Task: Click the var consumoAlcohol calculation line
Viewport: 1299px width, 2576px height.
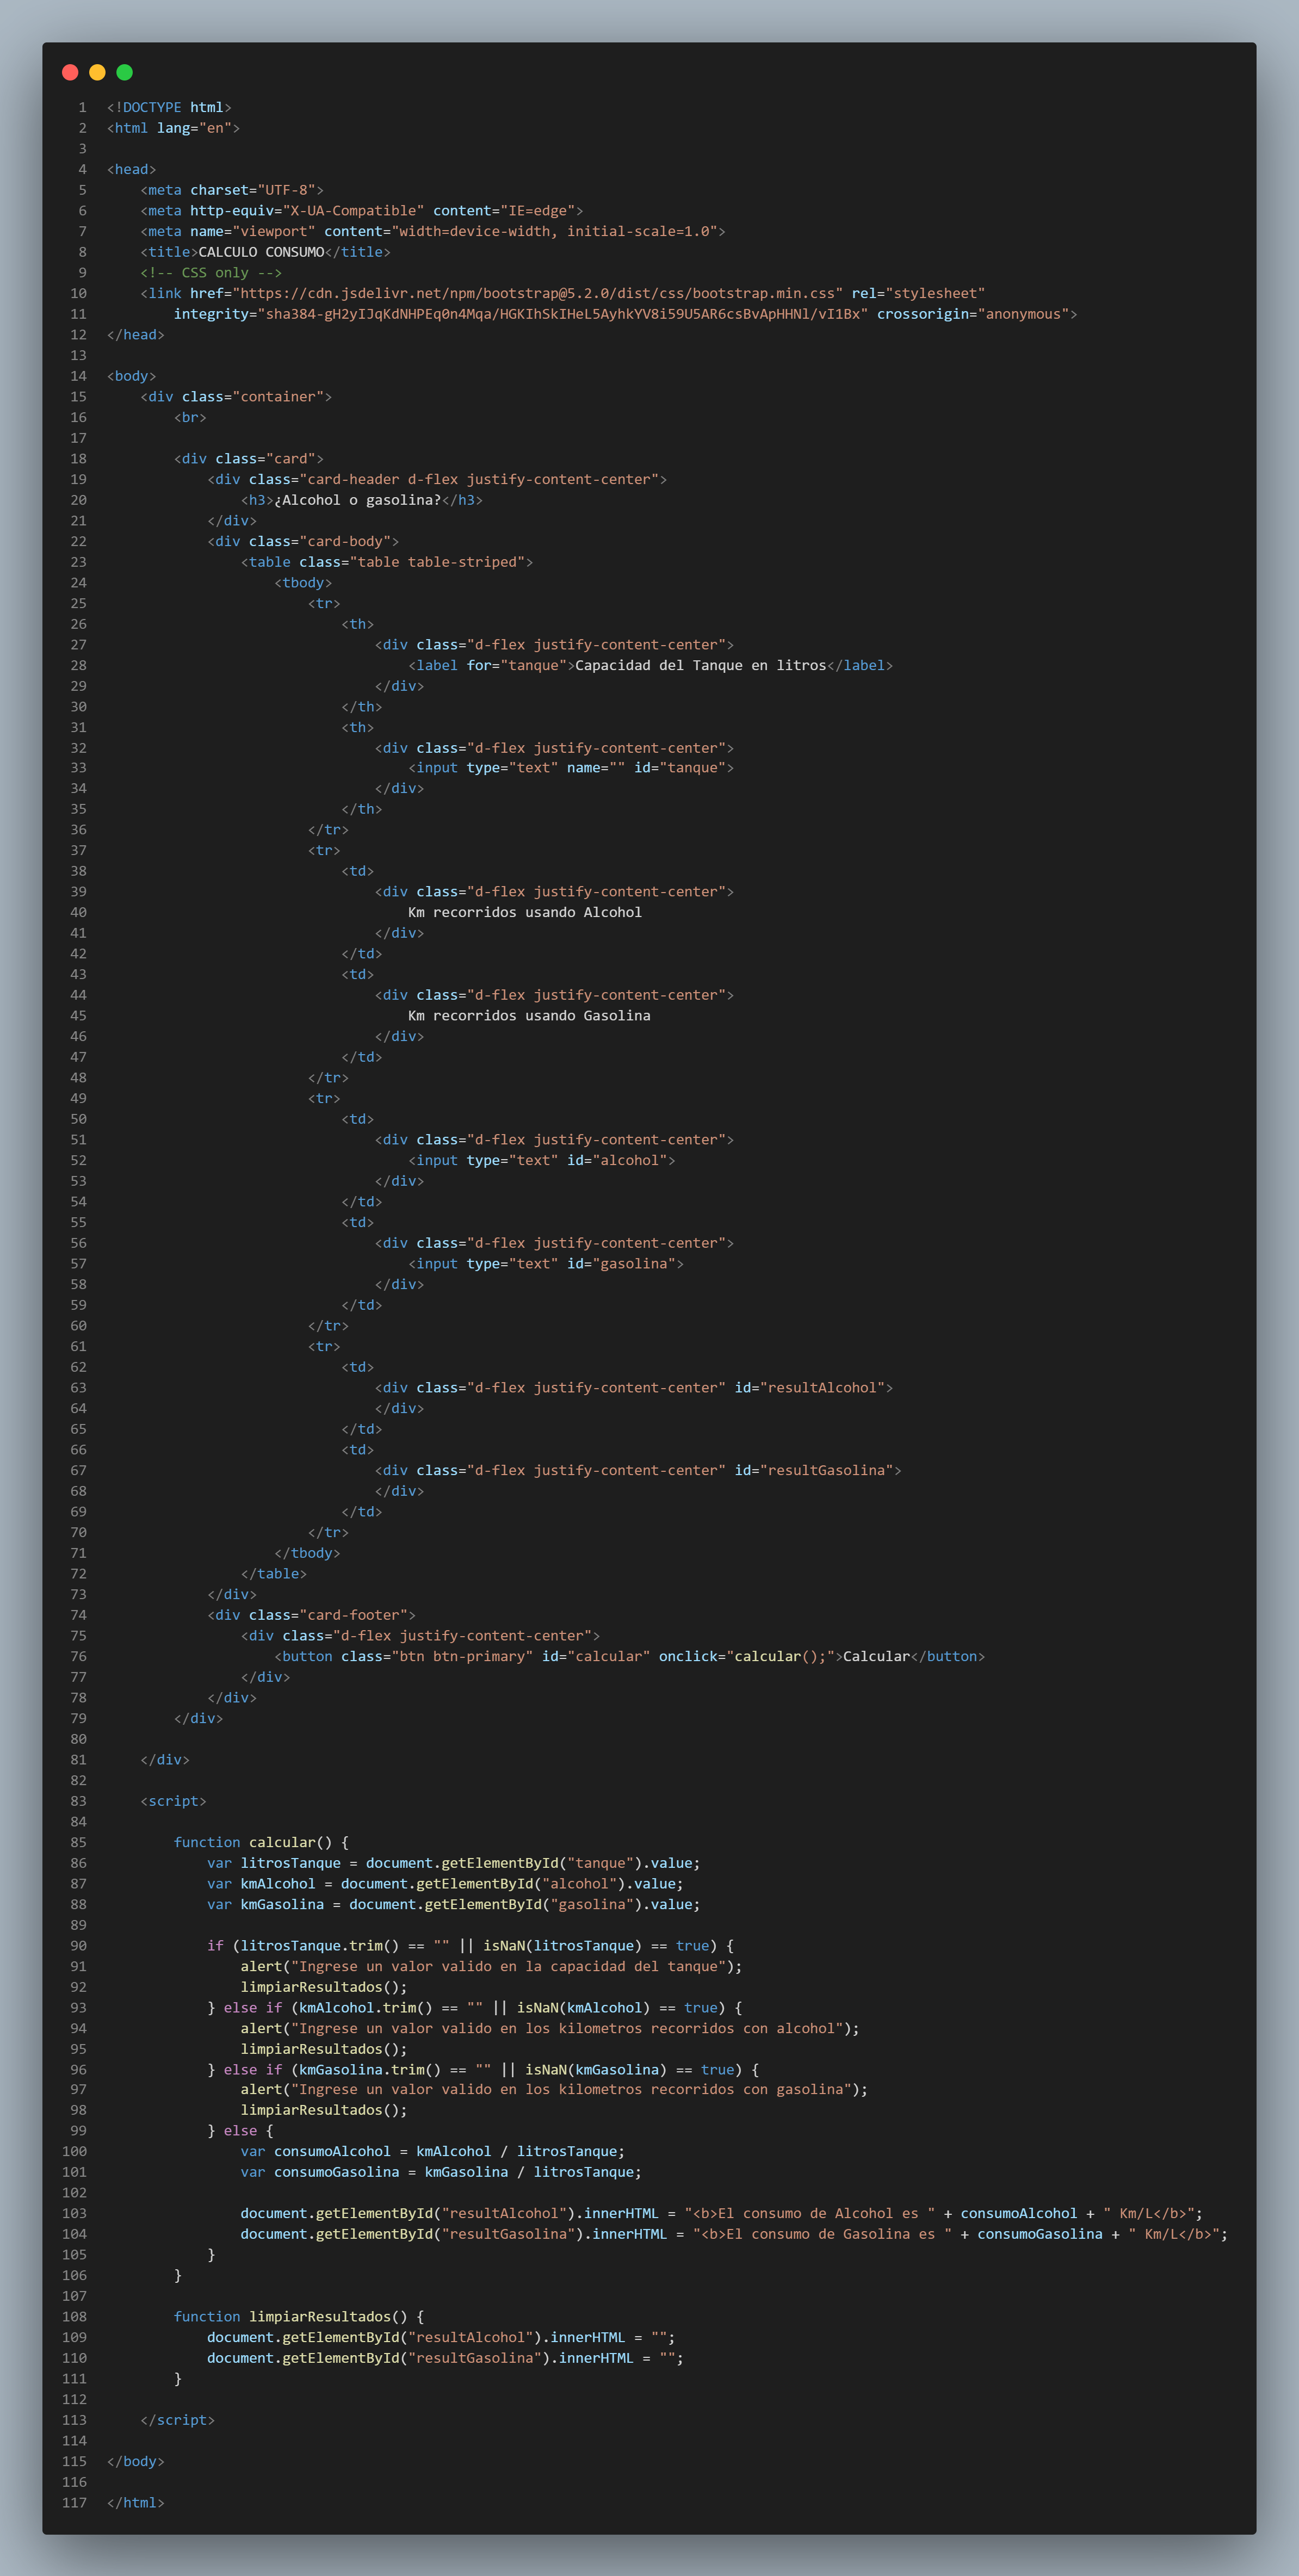Action: point(433,2151)
